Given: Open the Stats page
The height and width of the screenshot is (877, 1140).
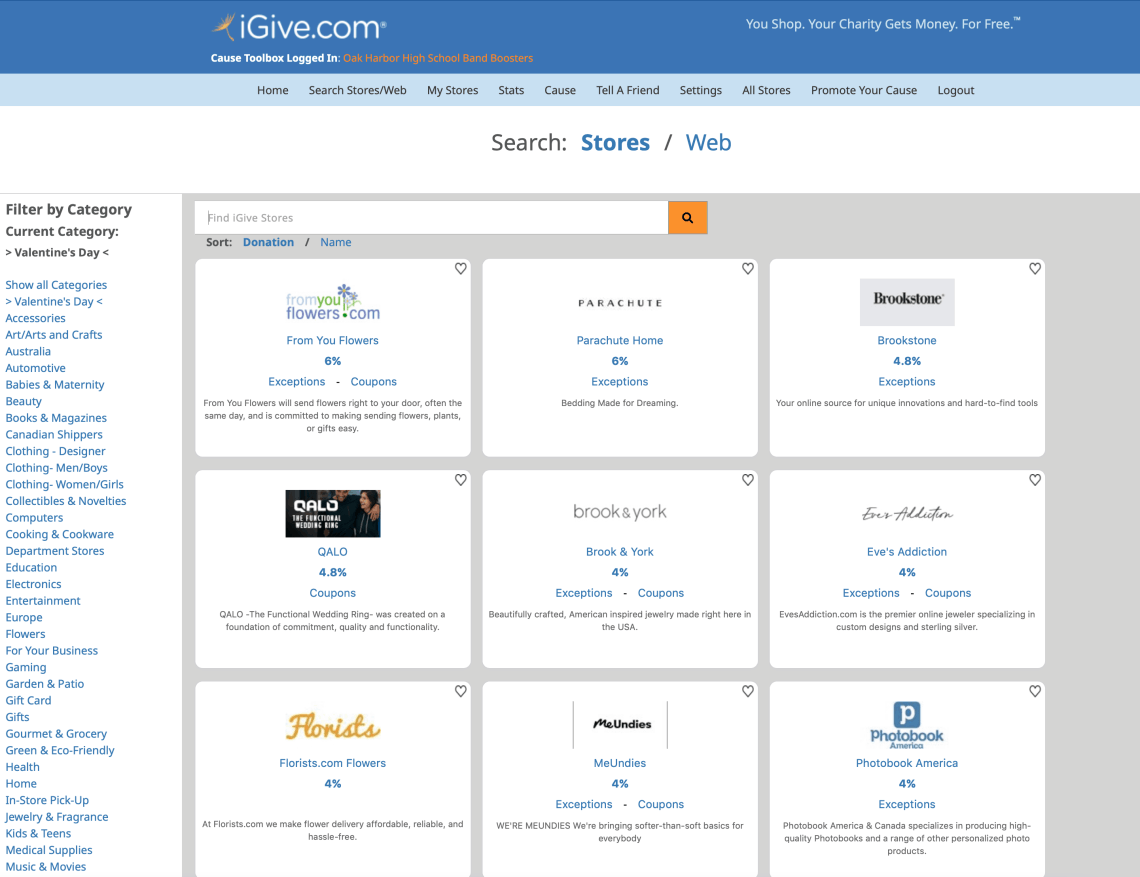Looking at the screenshot, I should [x=511, y=90].
